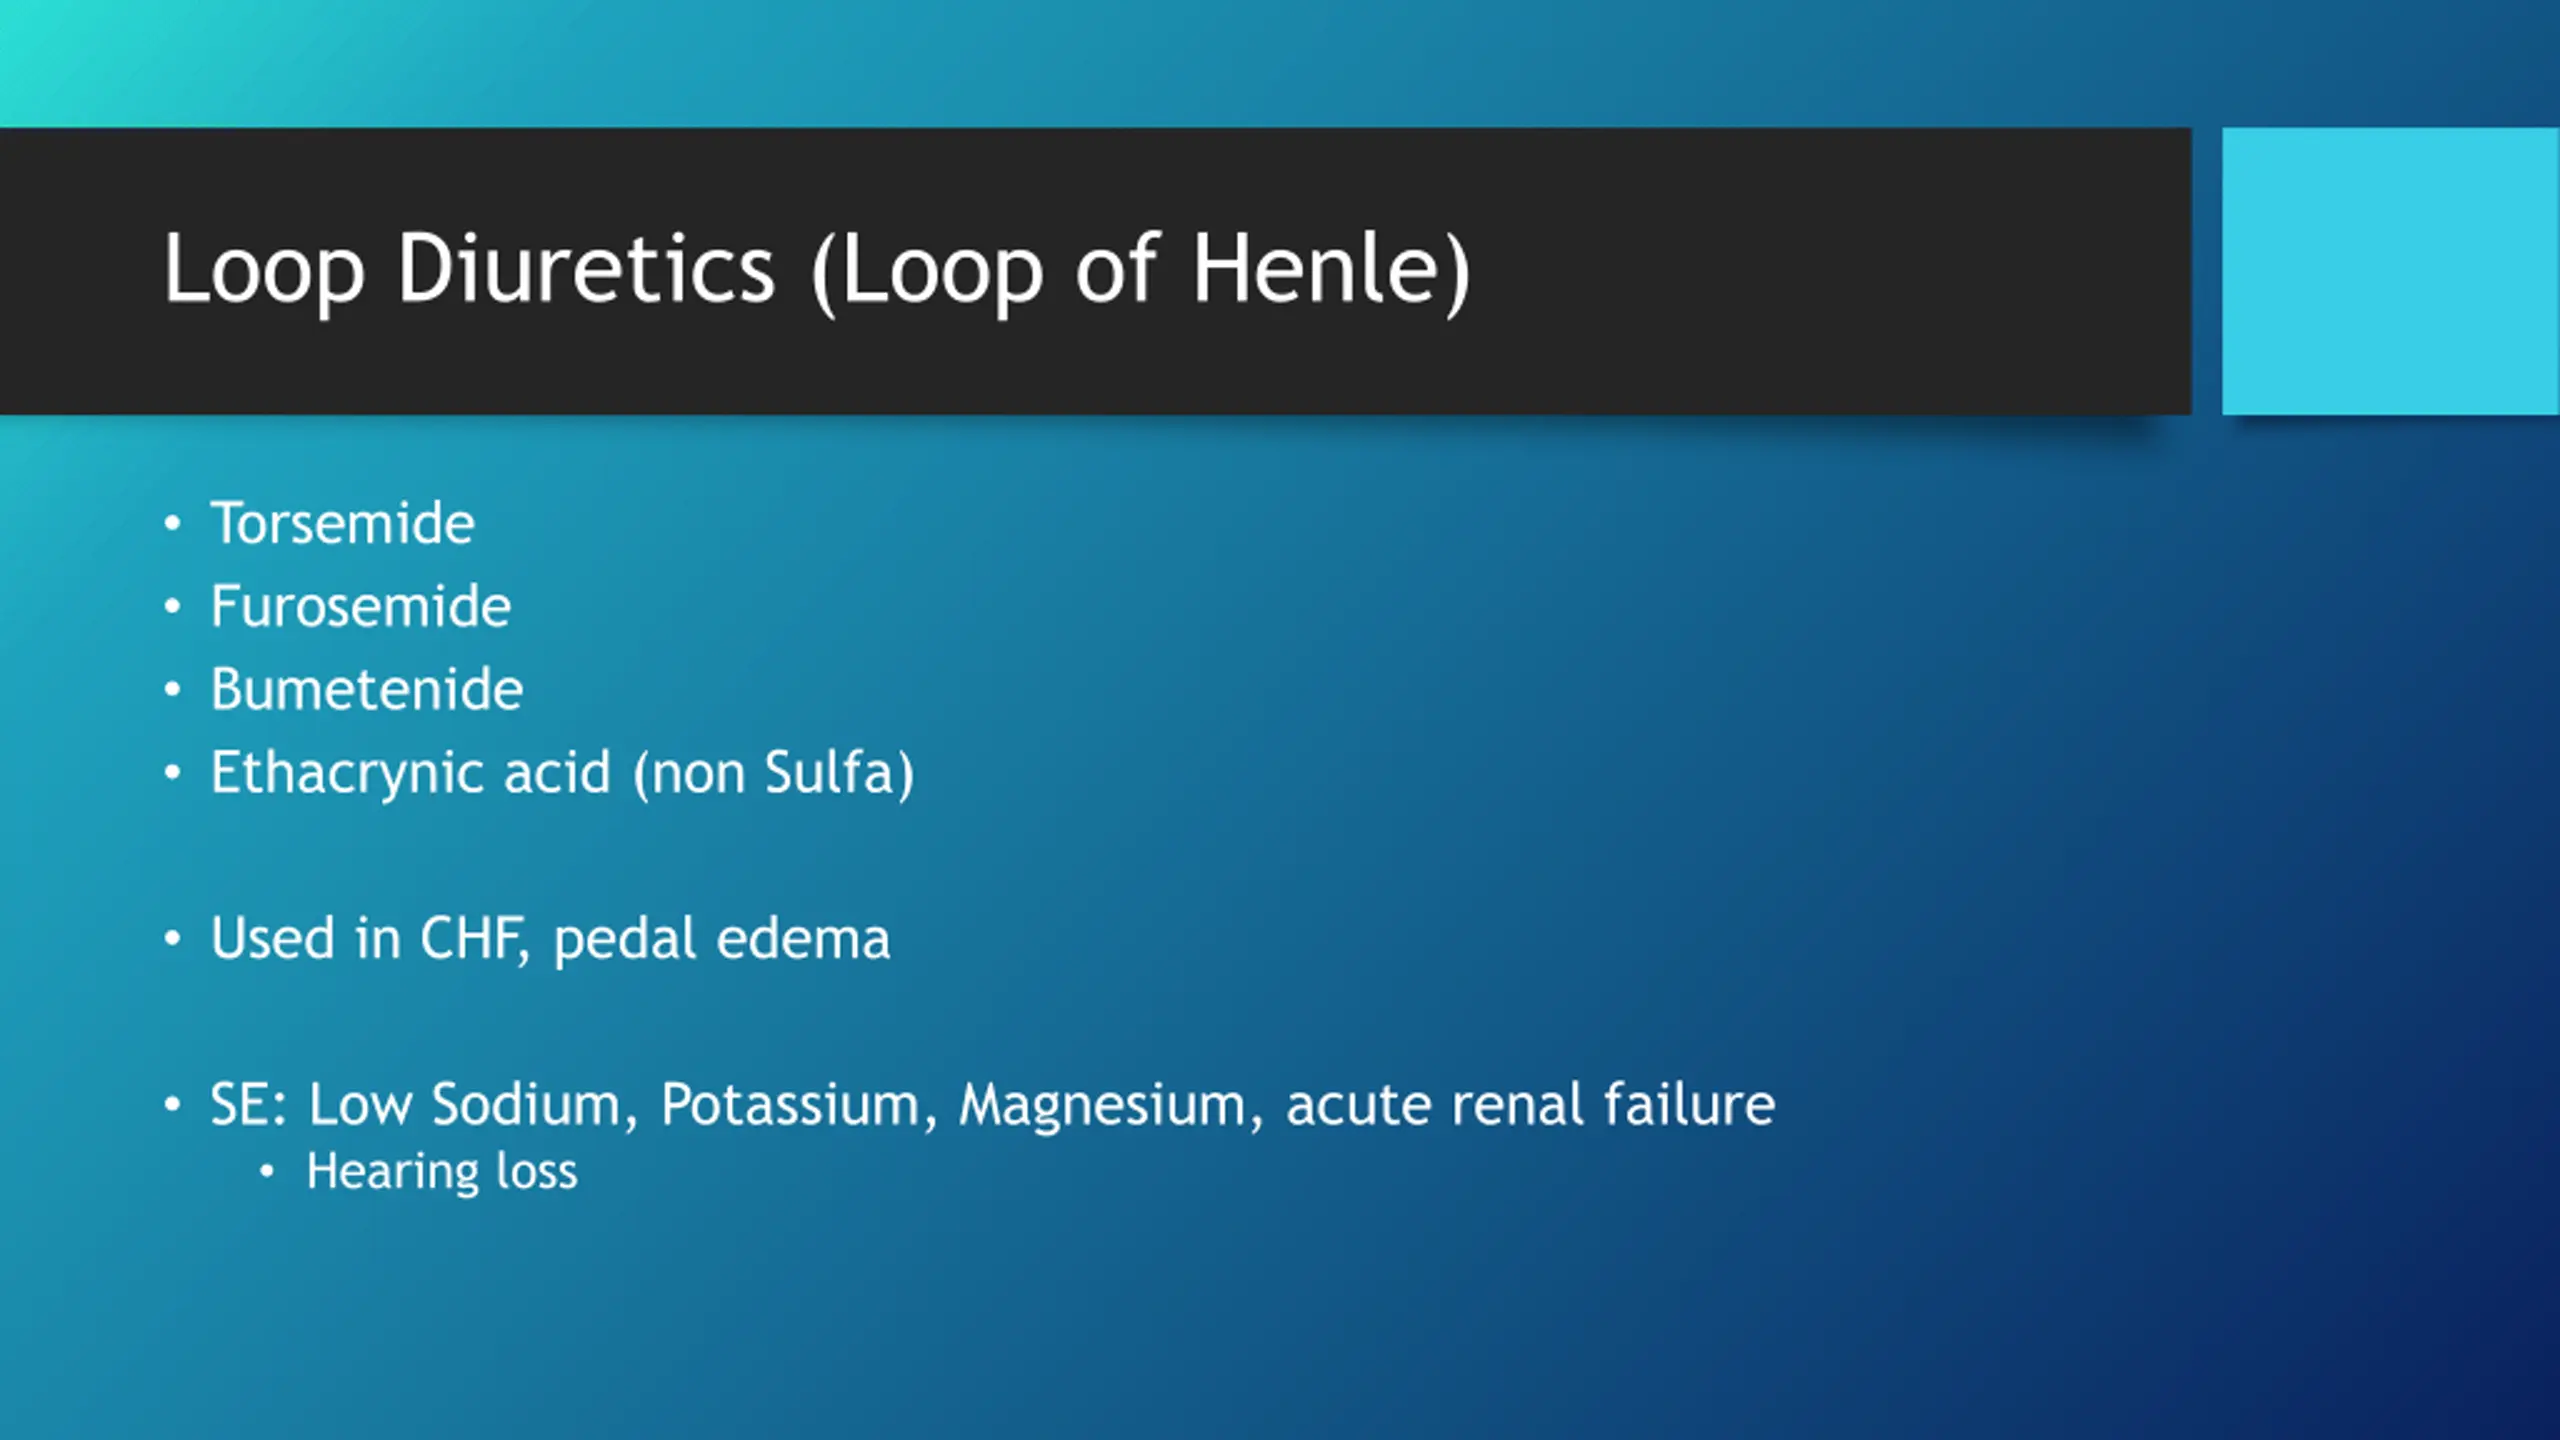Click the (non Sulfa) parenthetical
Viewport: 2560px width, 1440px height.
coord(774,773)
